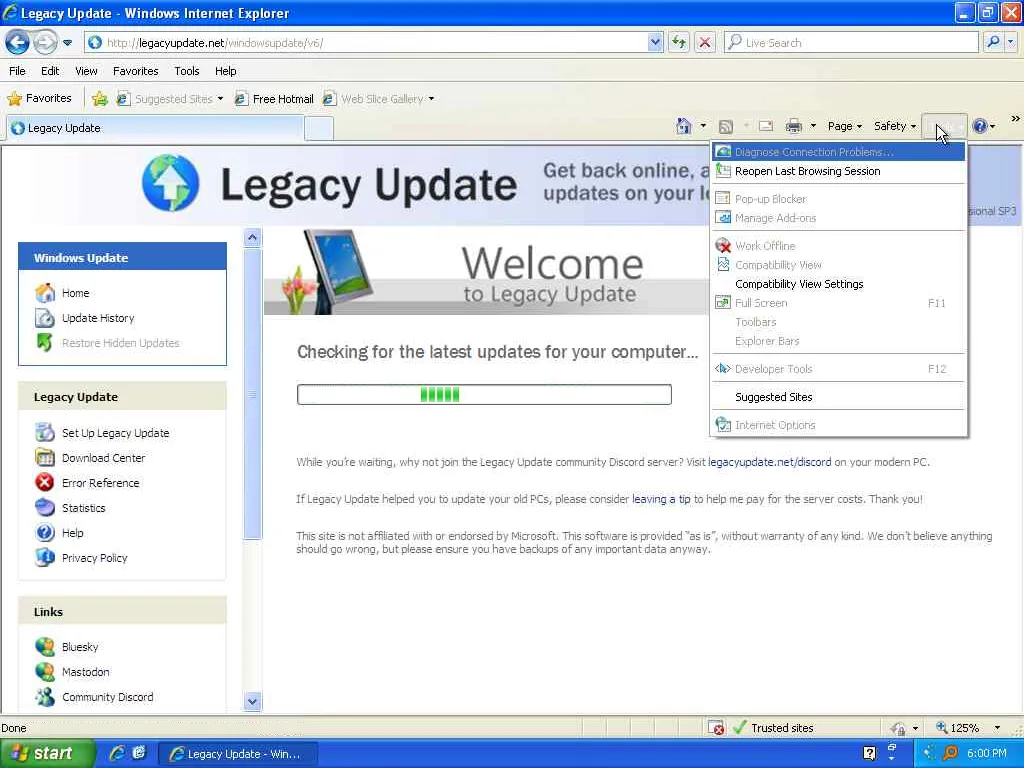Toggle Compatibility View menu item
Image resolution: width=1024 pixels, height=768 pixels.
coord(839,265)
